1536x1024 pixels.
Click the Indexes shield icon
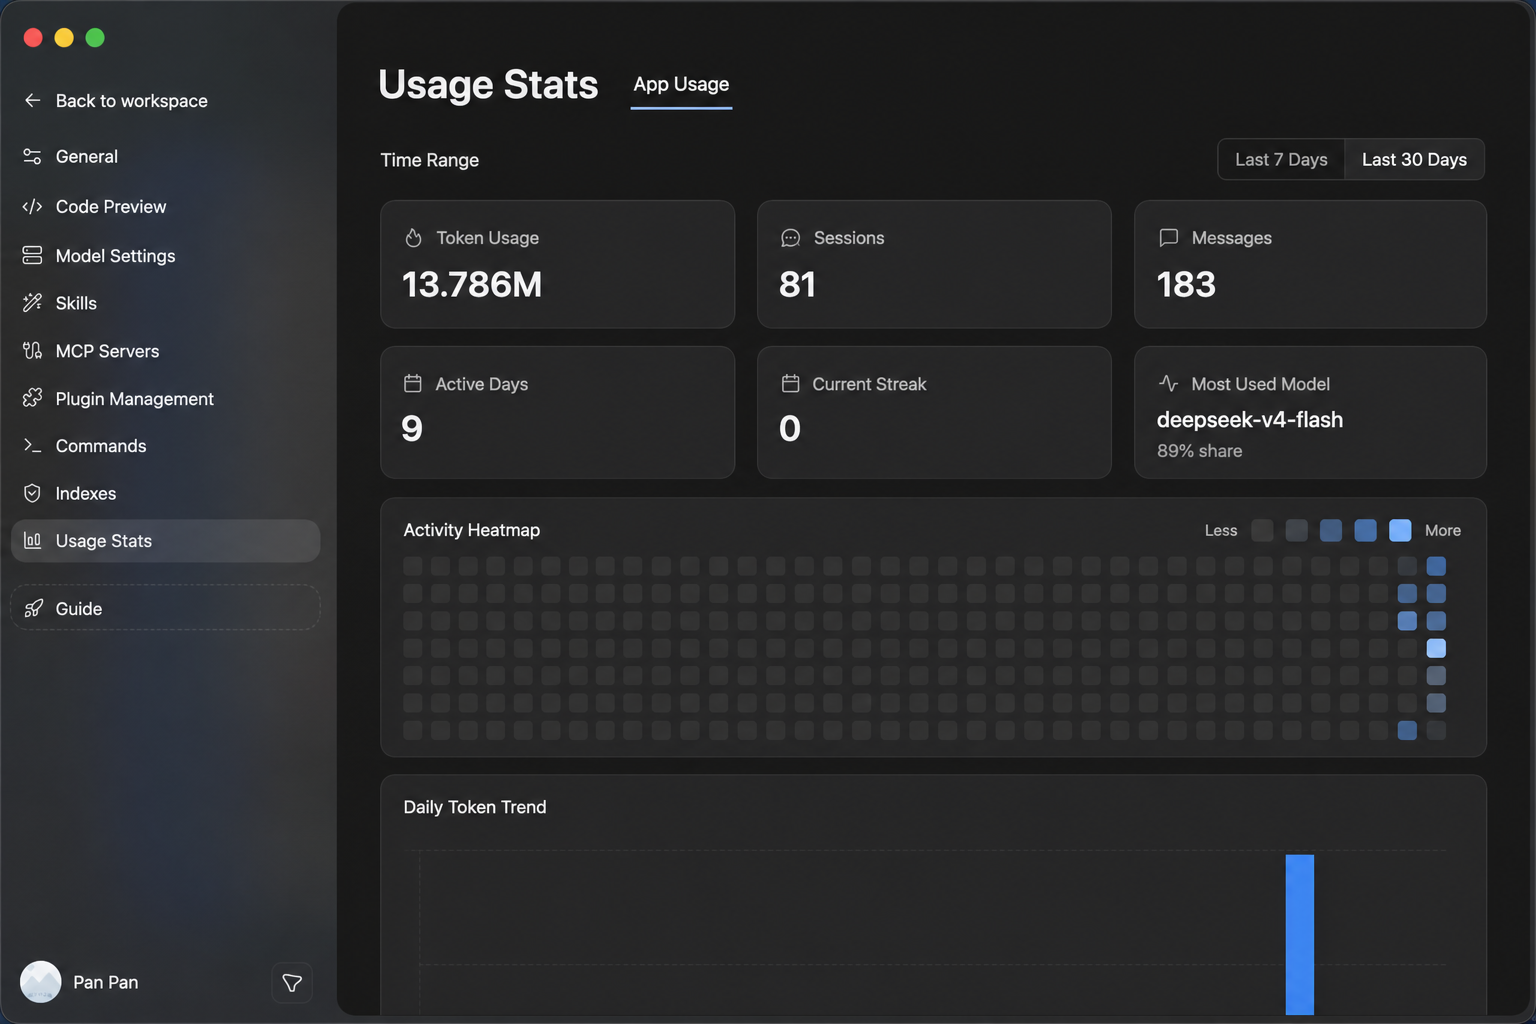[x=32, y=493]
